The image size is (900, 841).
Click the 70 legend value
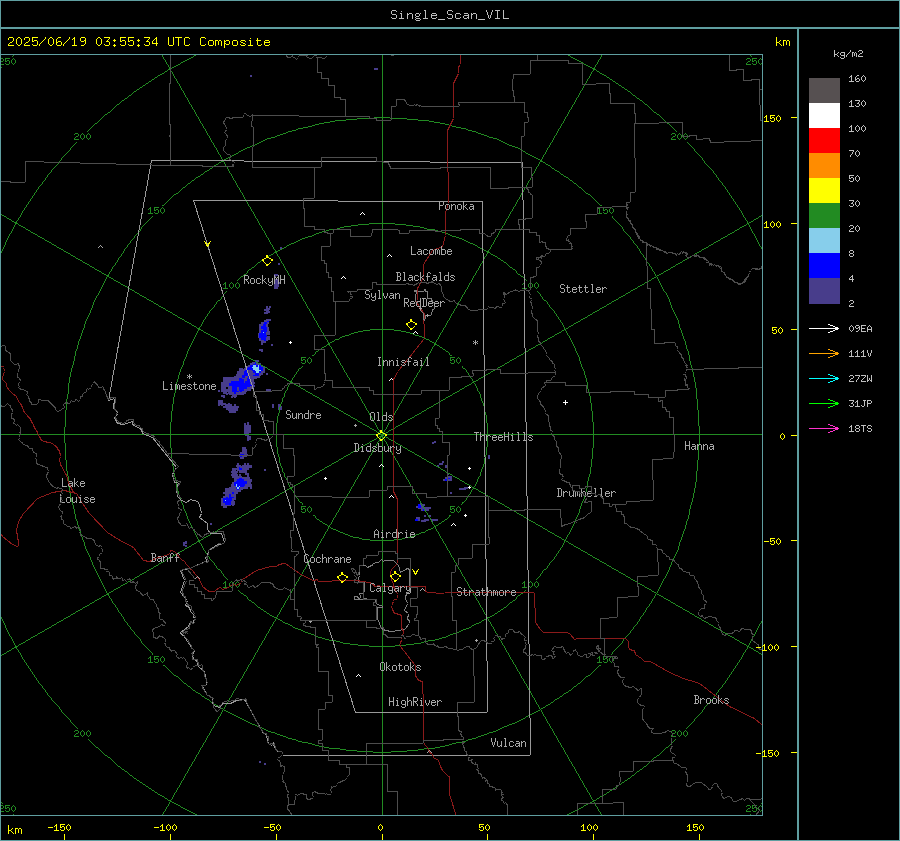coord(854,153)
